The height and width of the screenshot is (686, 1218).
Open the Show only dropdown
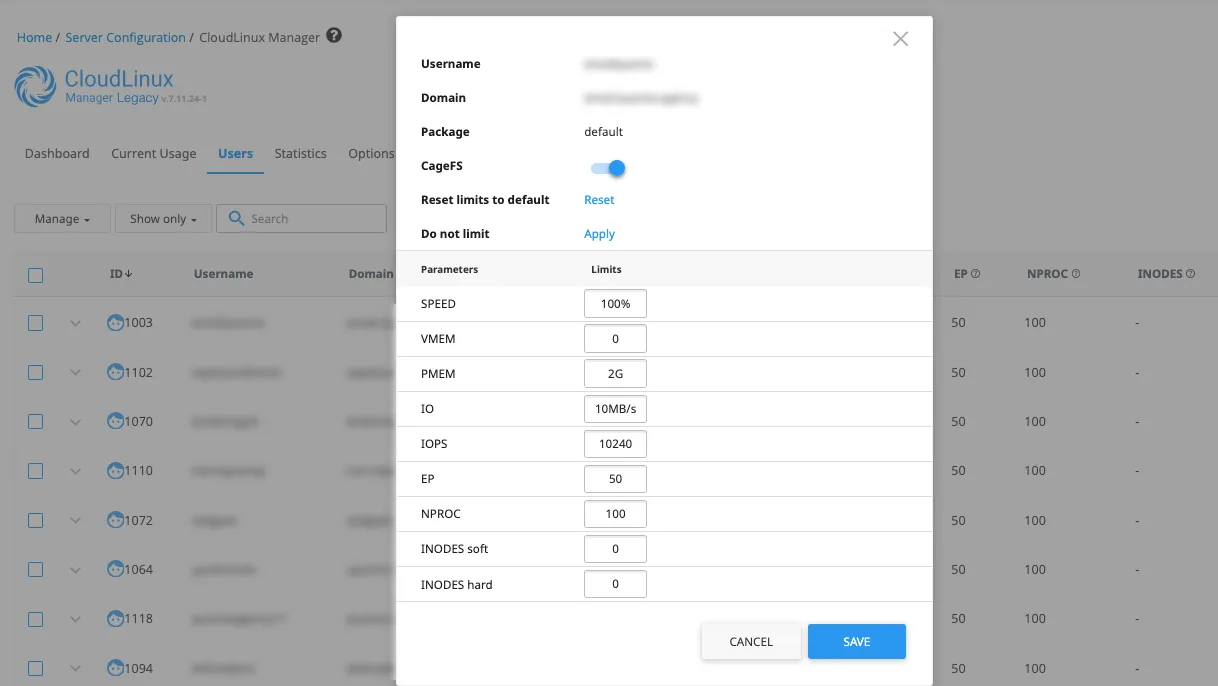pyautogui.click(x=163, y=218)
